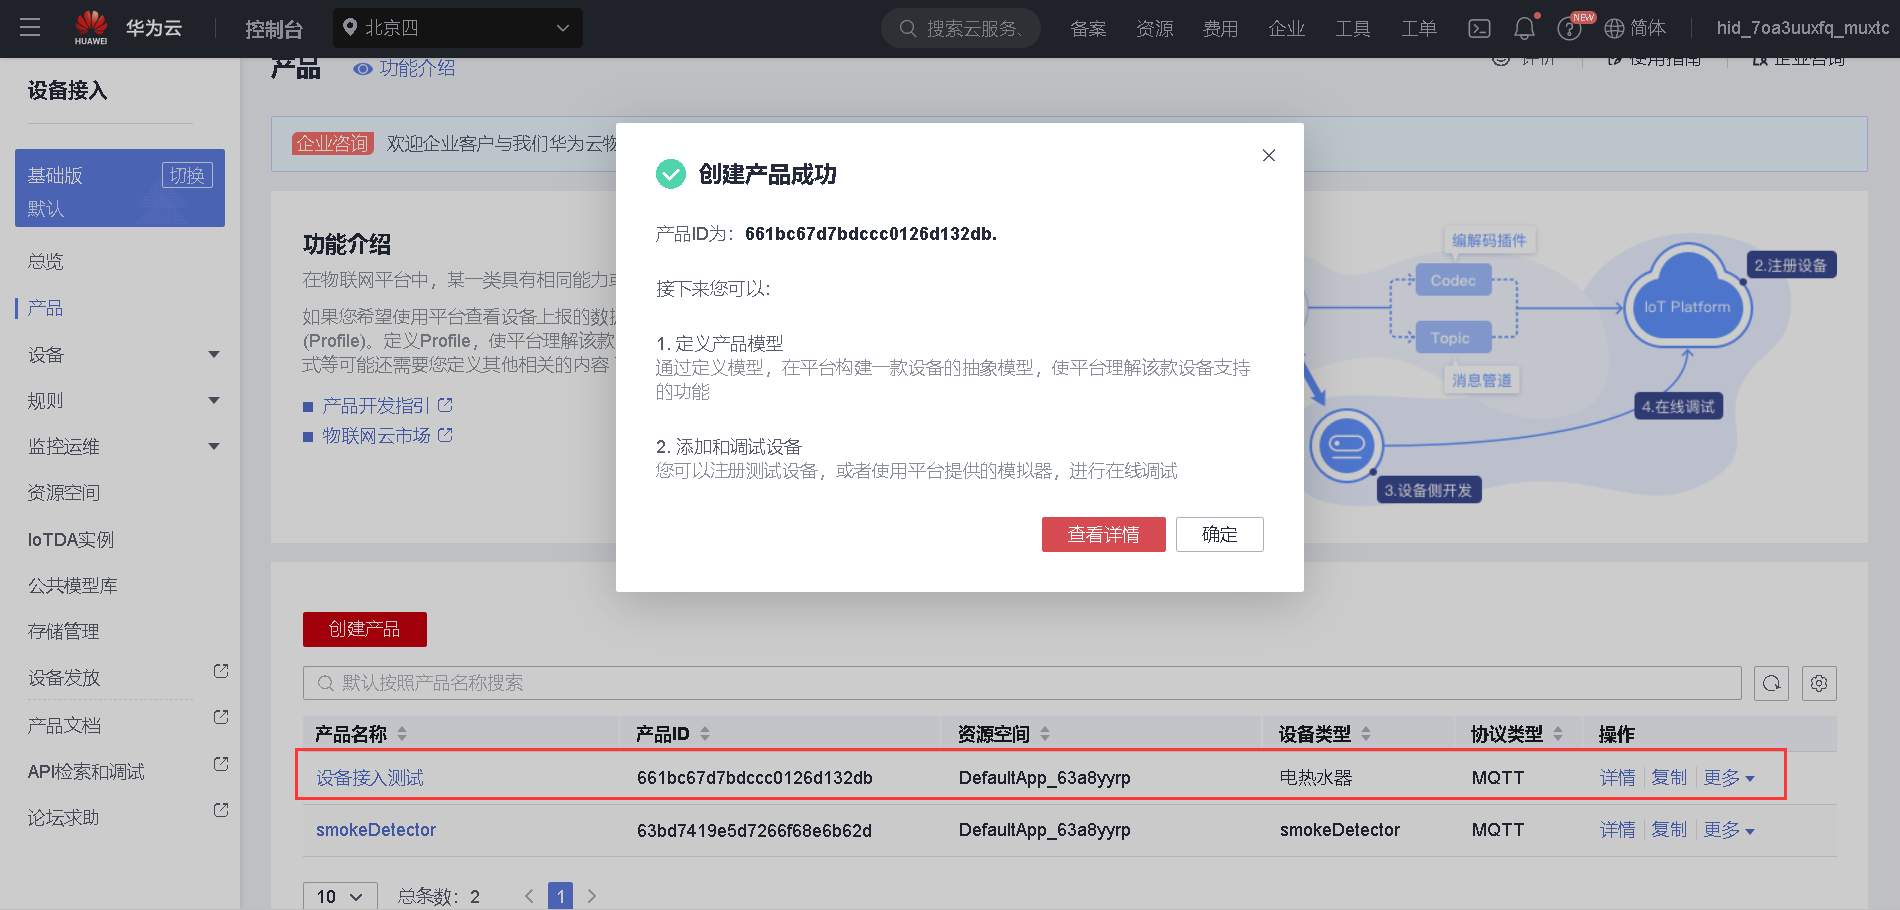1900x910 pixels.
Task: Open the notifications bell
Action: click(1524, 28)
